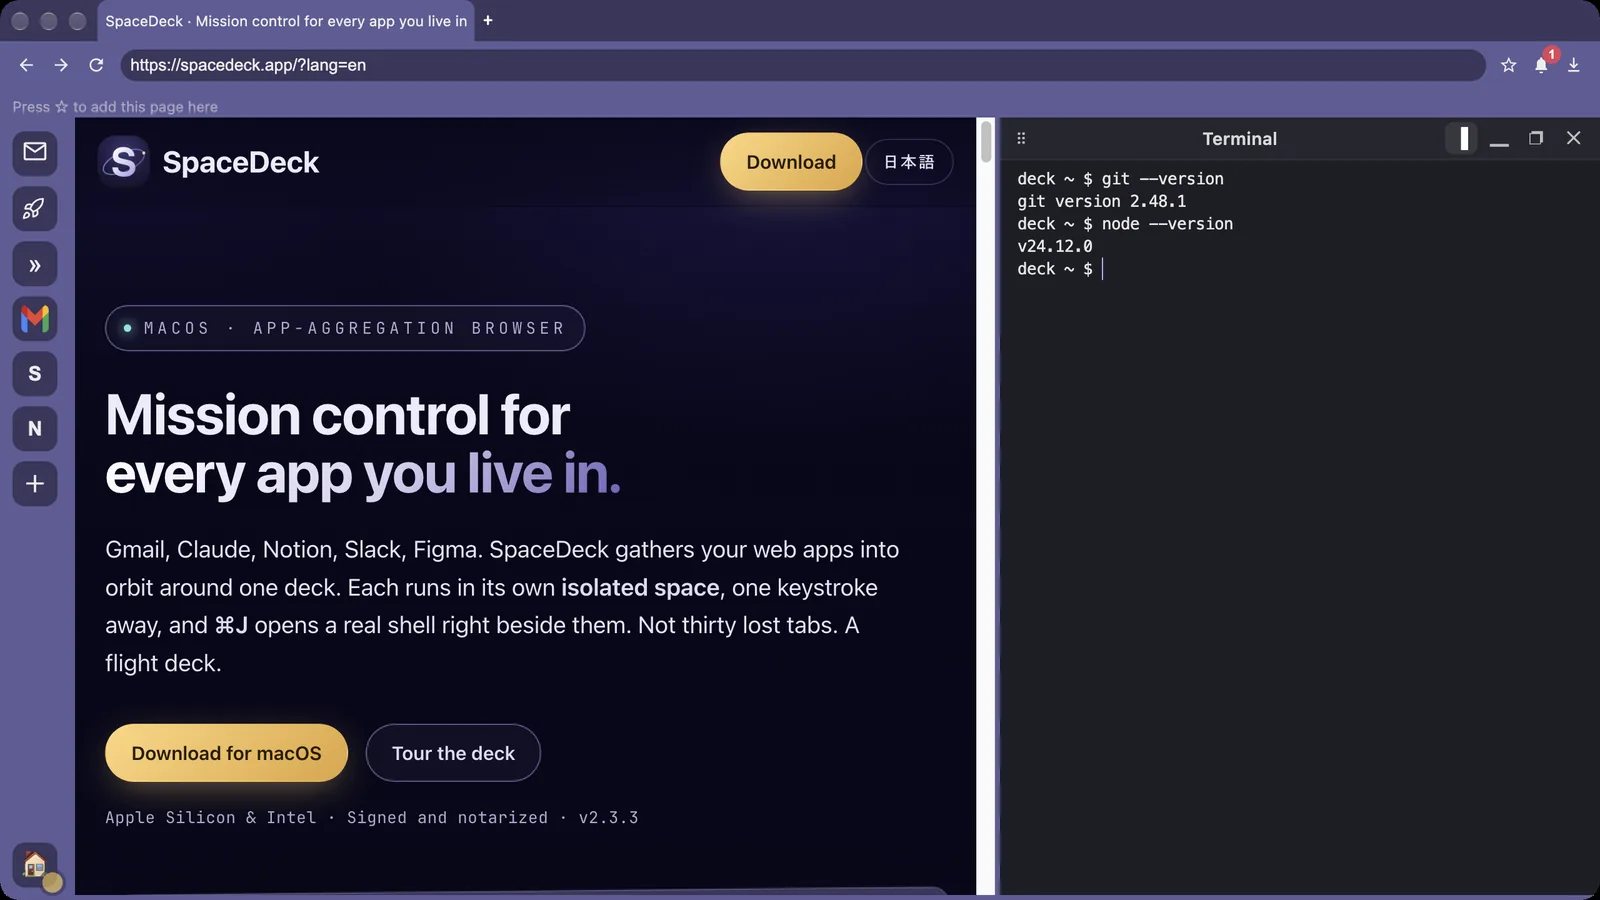Expand sidebar with double chevron icon
This screenshot has width=1600, height=900.
(35, 265)
